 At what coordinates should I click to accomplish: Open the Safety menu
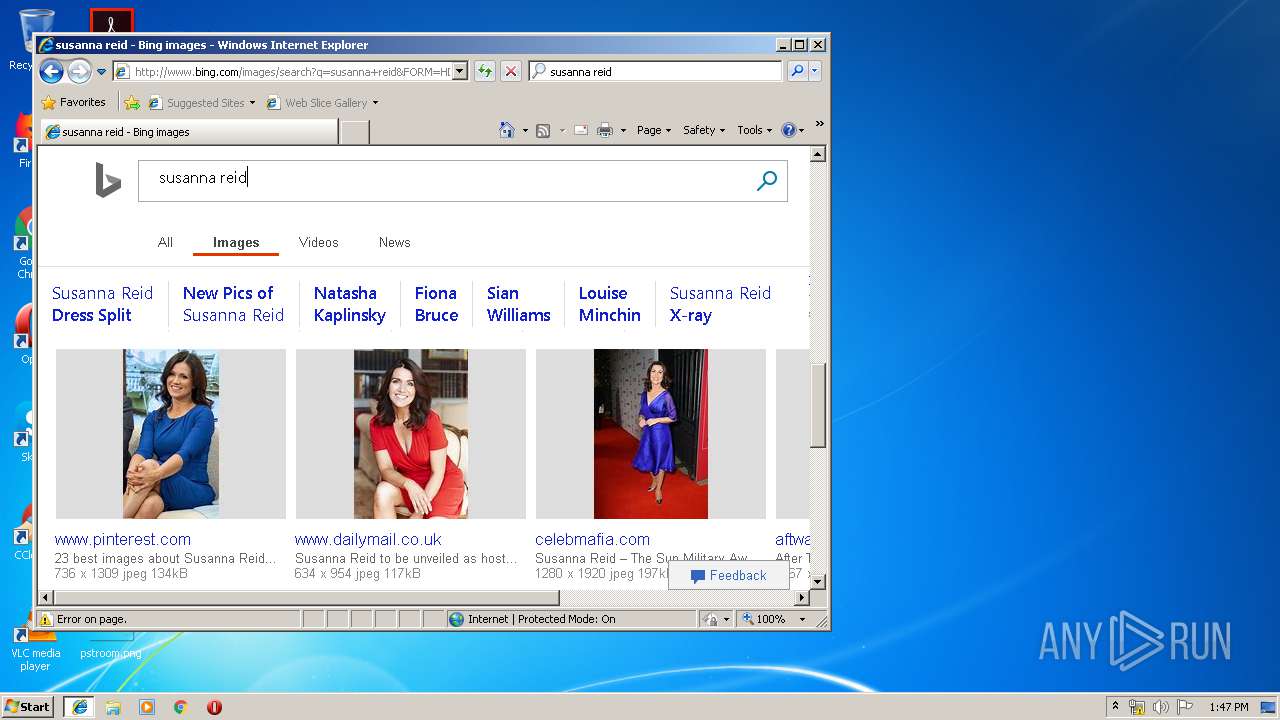(704, 130)
